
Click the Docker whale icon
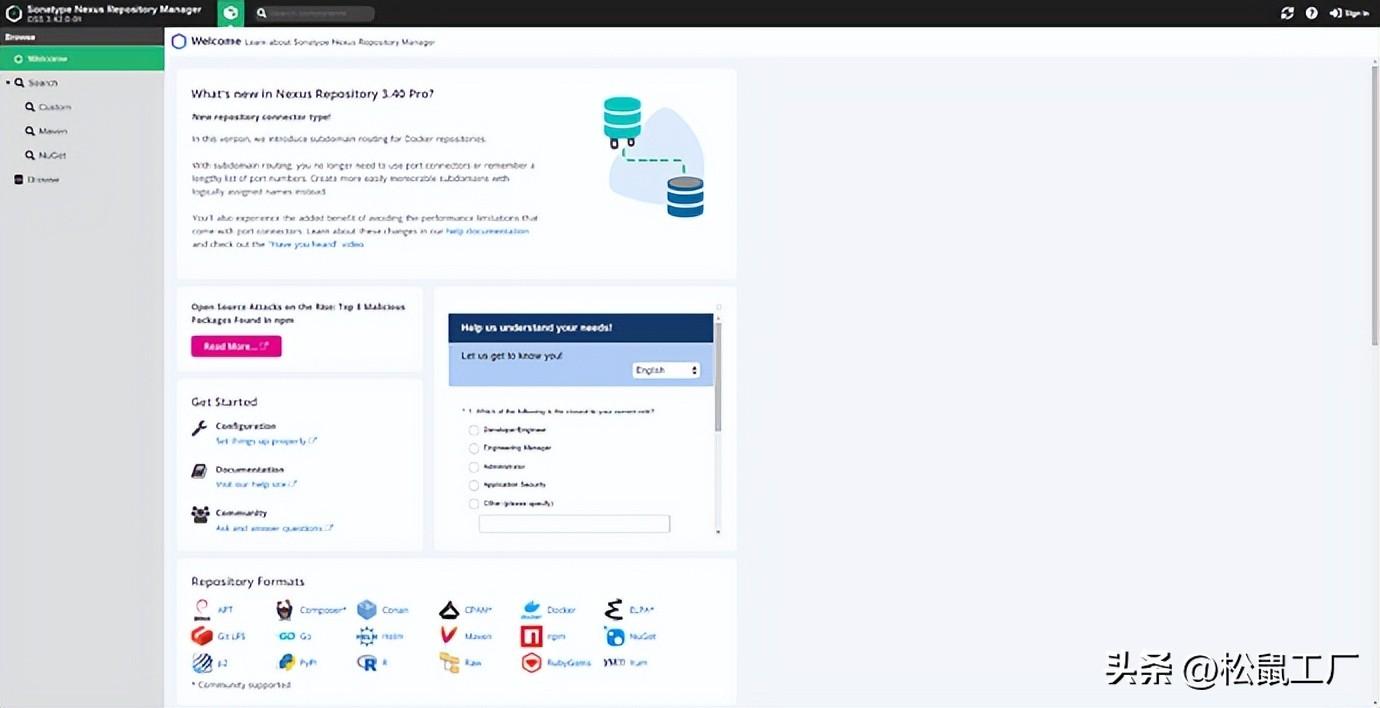tap(530, 609)
